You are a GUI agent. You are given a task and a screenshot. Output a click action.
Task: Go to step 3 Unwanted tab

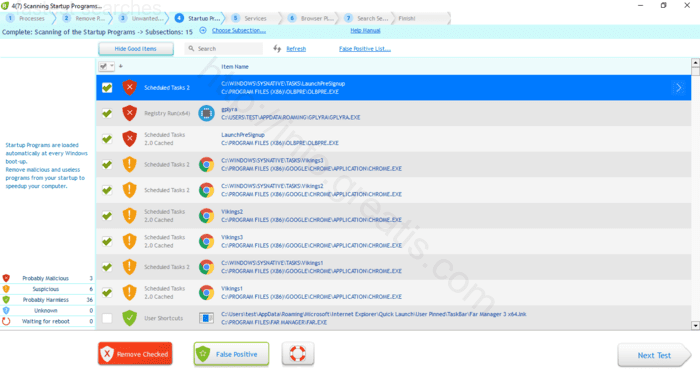coord(142,18)
